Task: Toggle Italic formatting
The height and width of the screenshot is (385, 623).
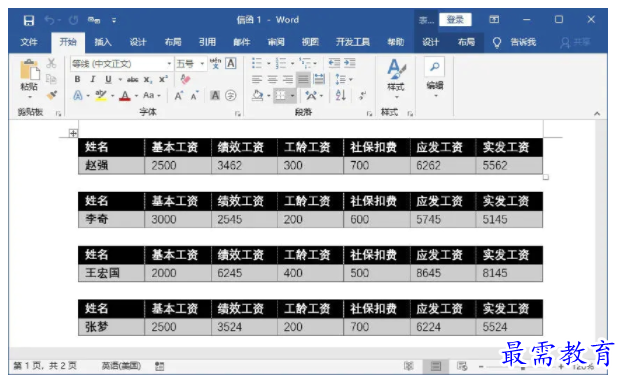Action: [x=93, y=79]
